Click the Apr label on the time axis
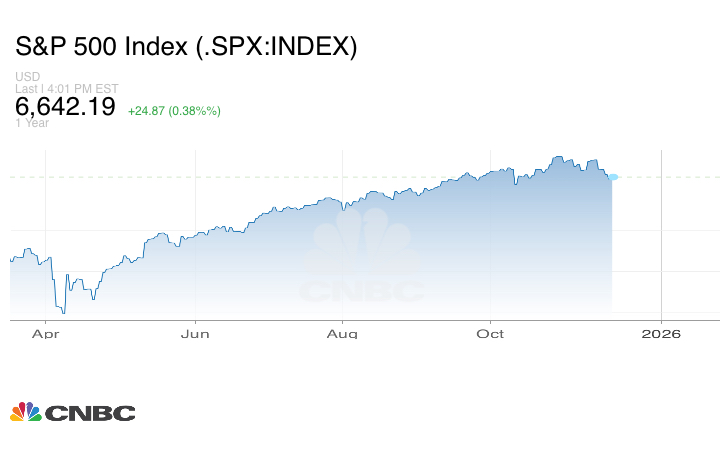Image resolution: width=720 pixels, height=450 pixels. pos(45,333)
